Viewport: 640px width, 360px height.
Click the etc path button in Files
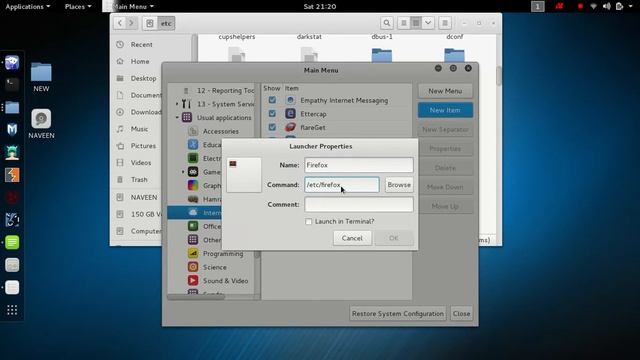(166, 23)
